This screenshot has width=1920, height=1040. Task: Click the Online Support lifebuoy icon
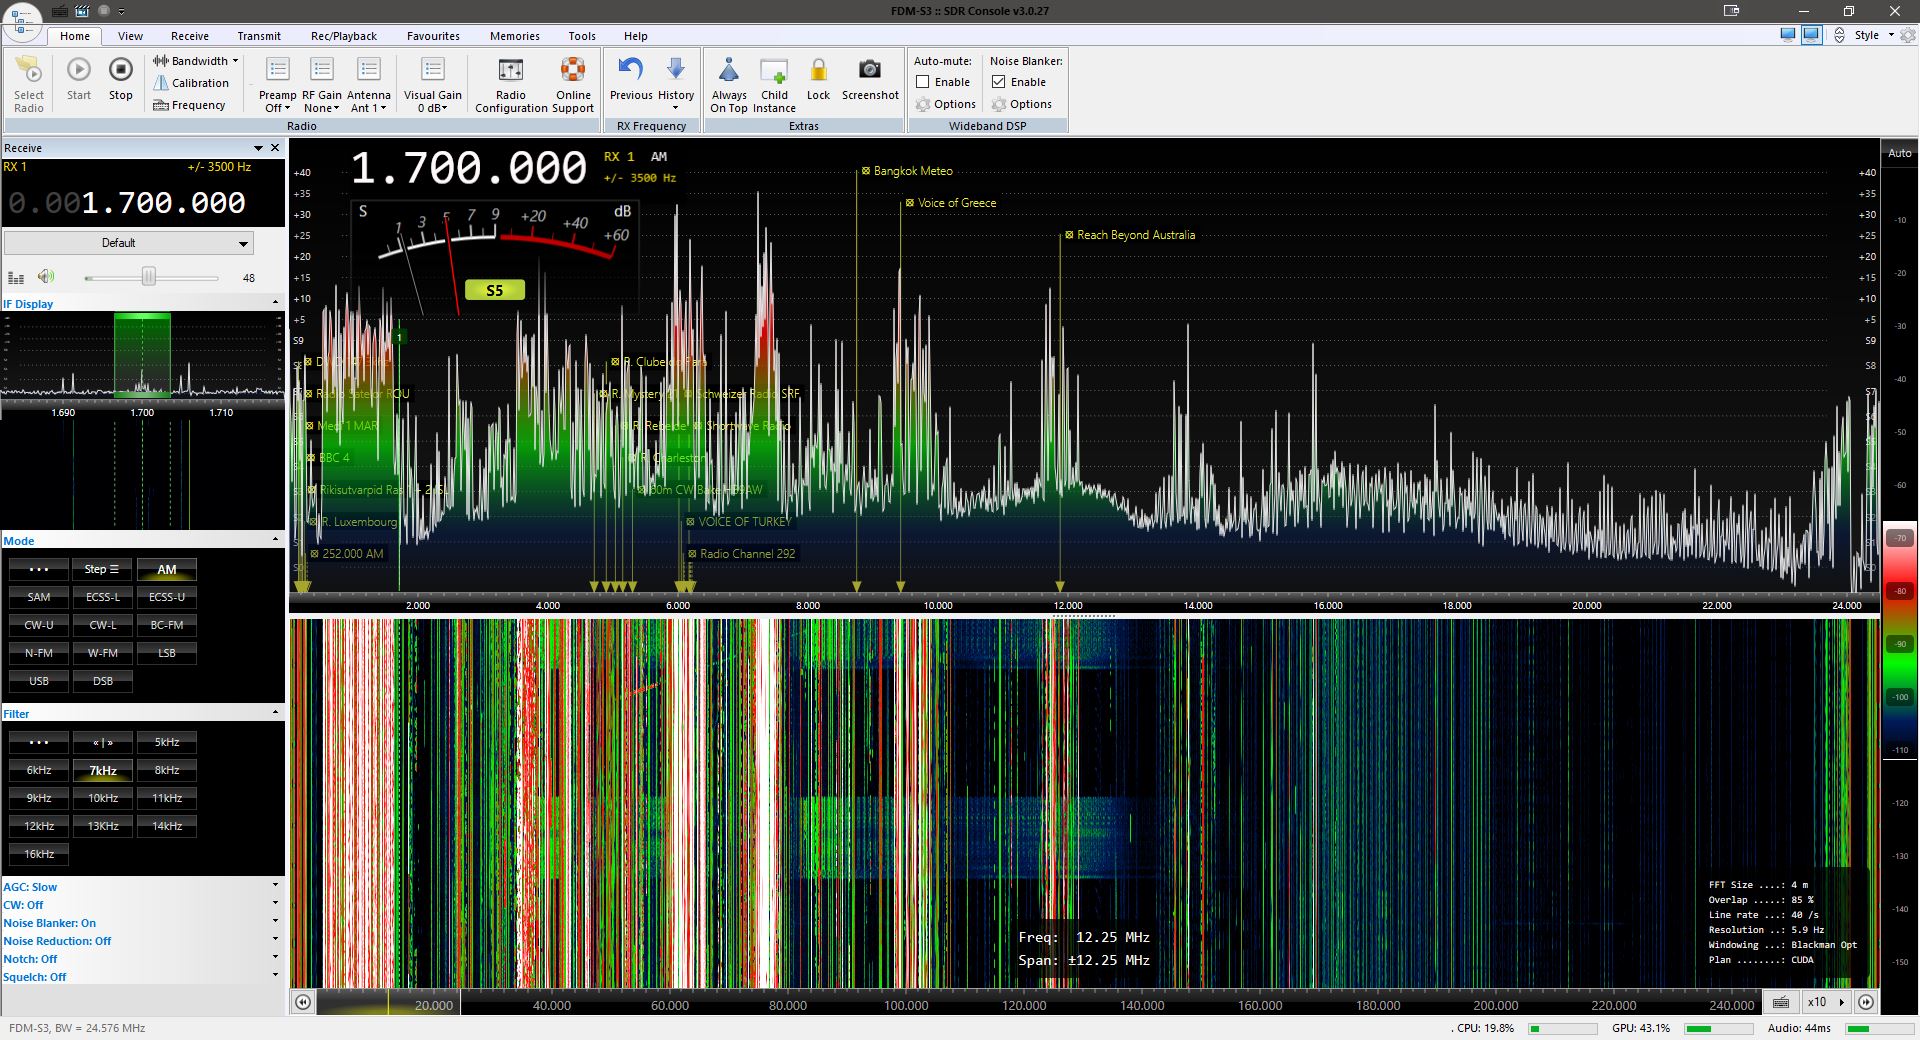(572, 70)
